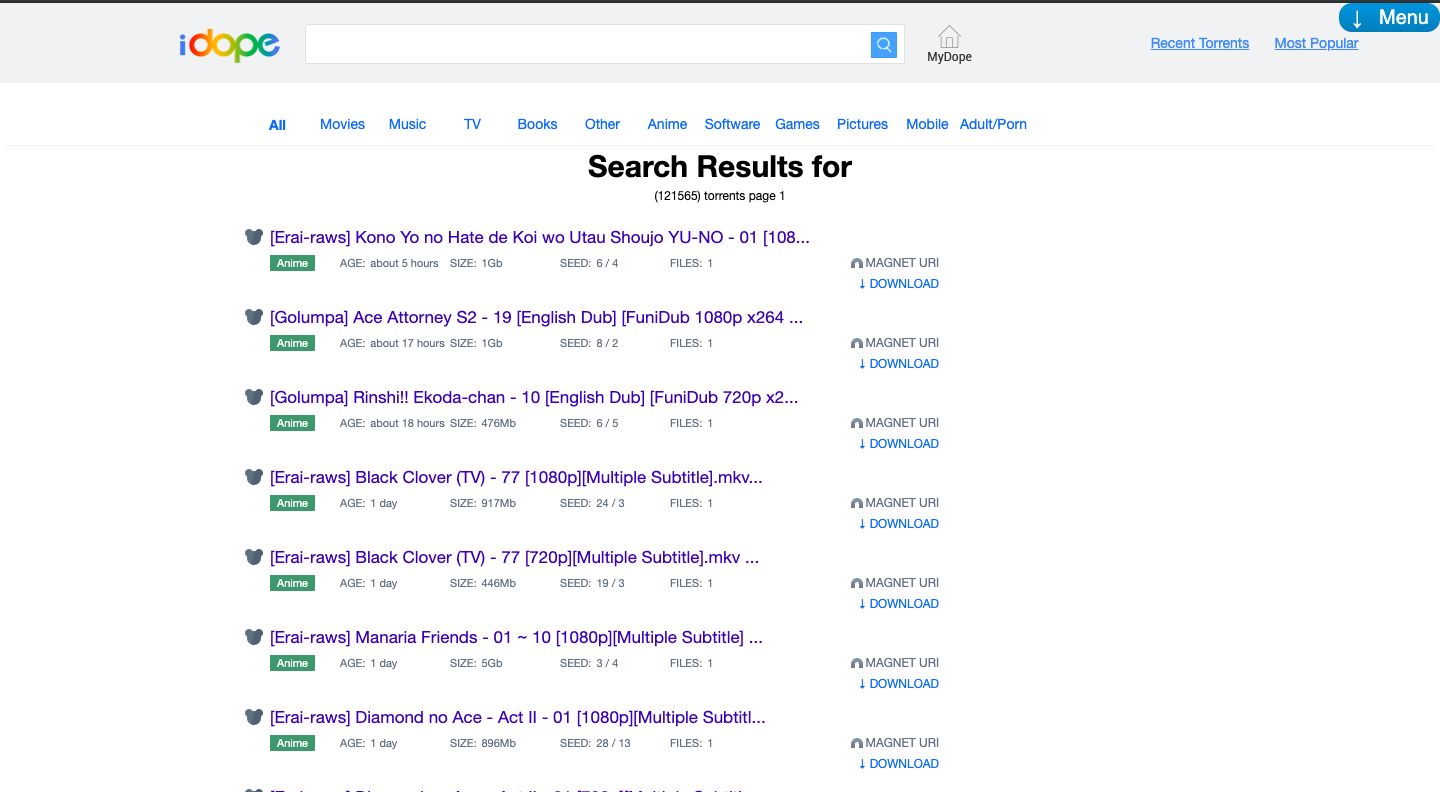This screenshot has width=1440, height=792.
Task: Click MAGNET URI for Diamond no Ace torrent
Action: point(895,743)
